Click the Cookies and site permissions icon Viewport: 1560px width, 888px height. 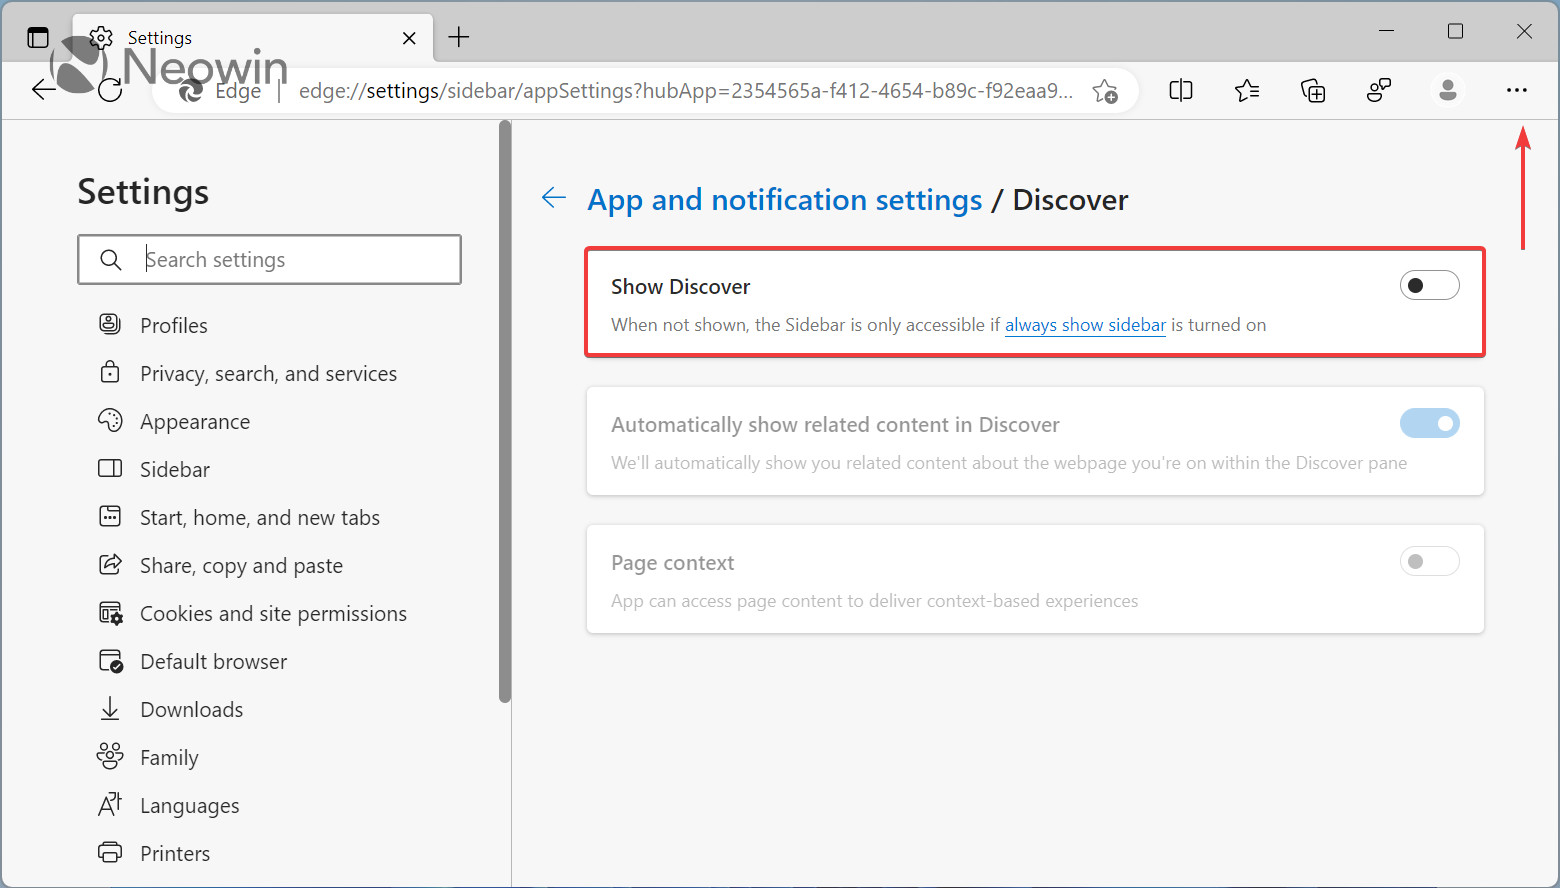(110, 613)
